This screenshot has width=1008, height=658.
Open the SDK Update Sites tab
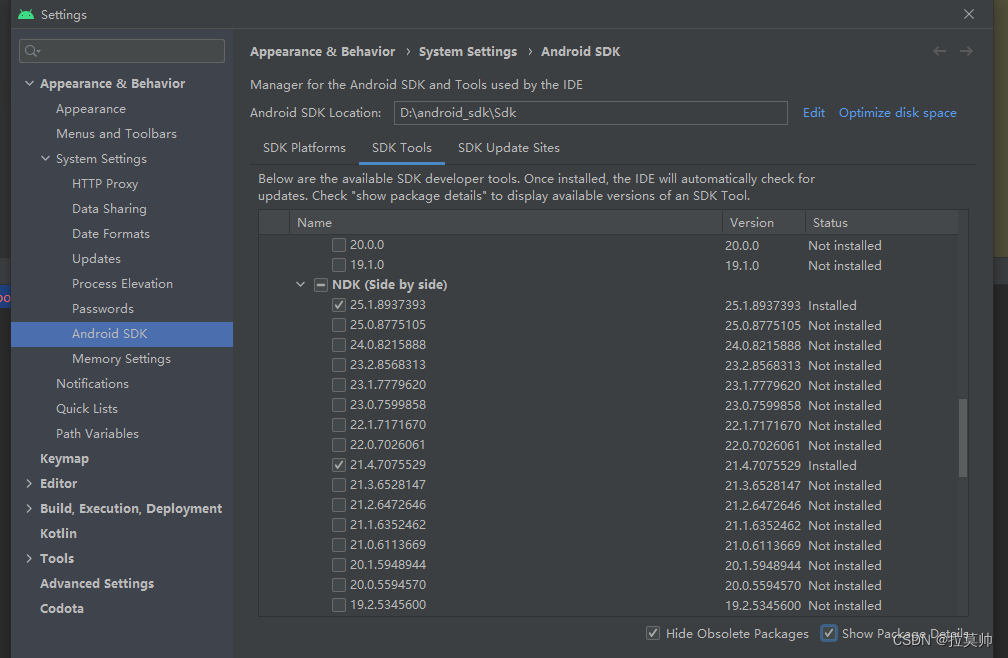pos(508,148)
